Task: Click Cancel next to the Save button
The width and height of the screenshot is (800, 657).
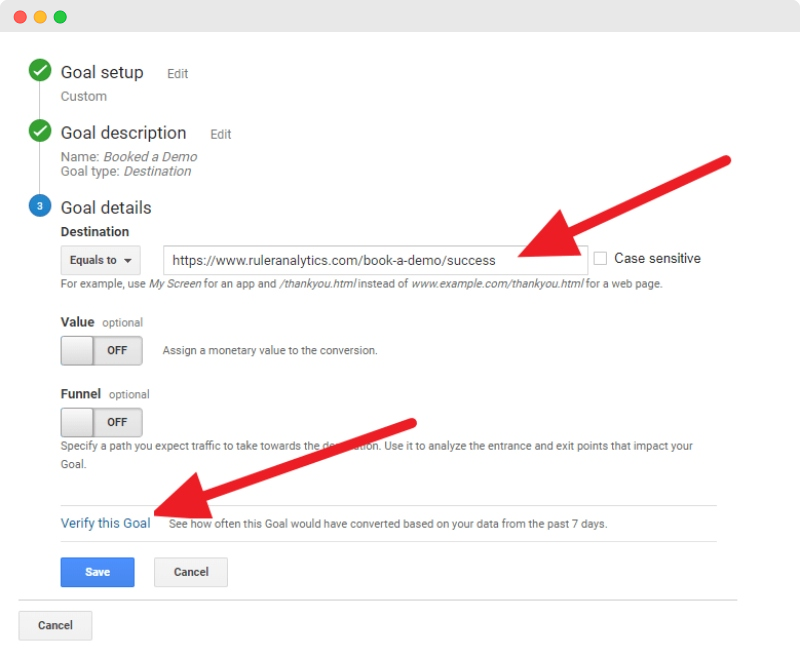Action: (191, 572)
